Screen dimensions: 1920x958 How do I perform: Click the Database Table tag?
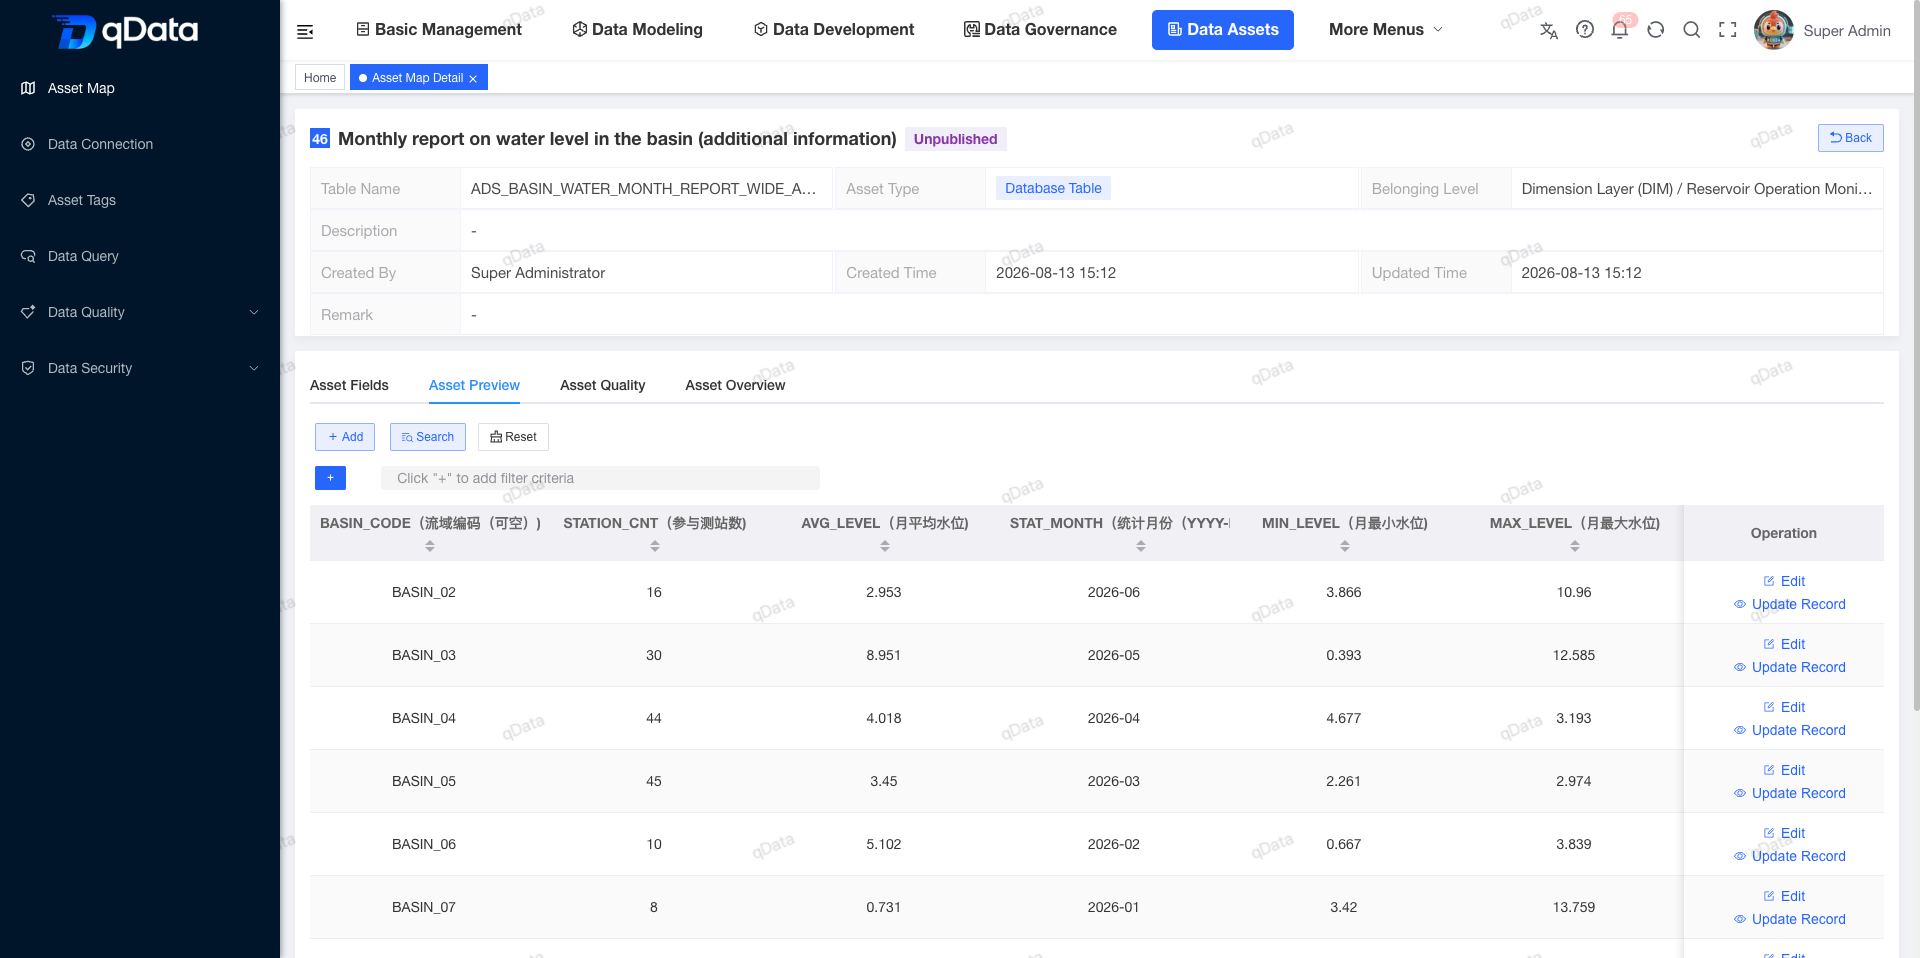pos(1053,188)
